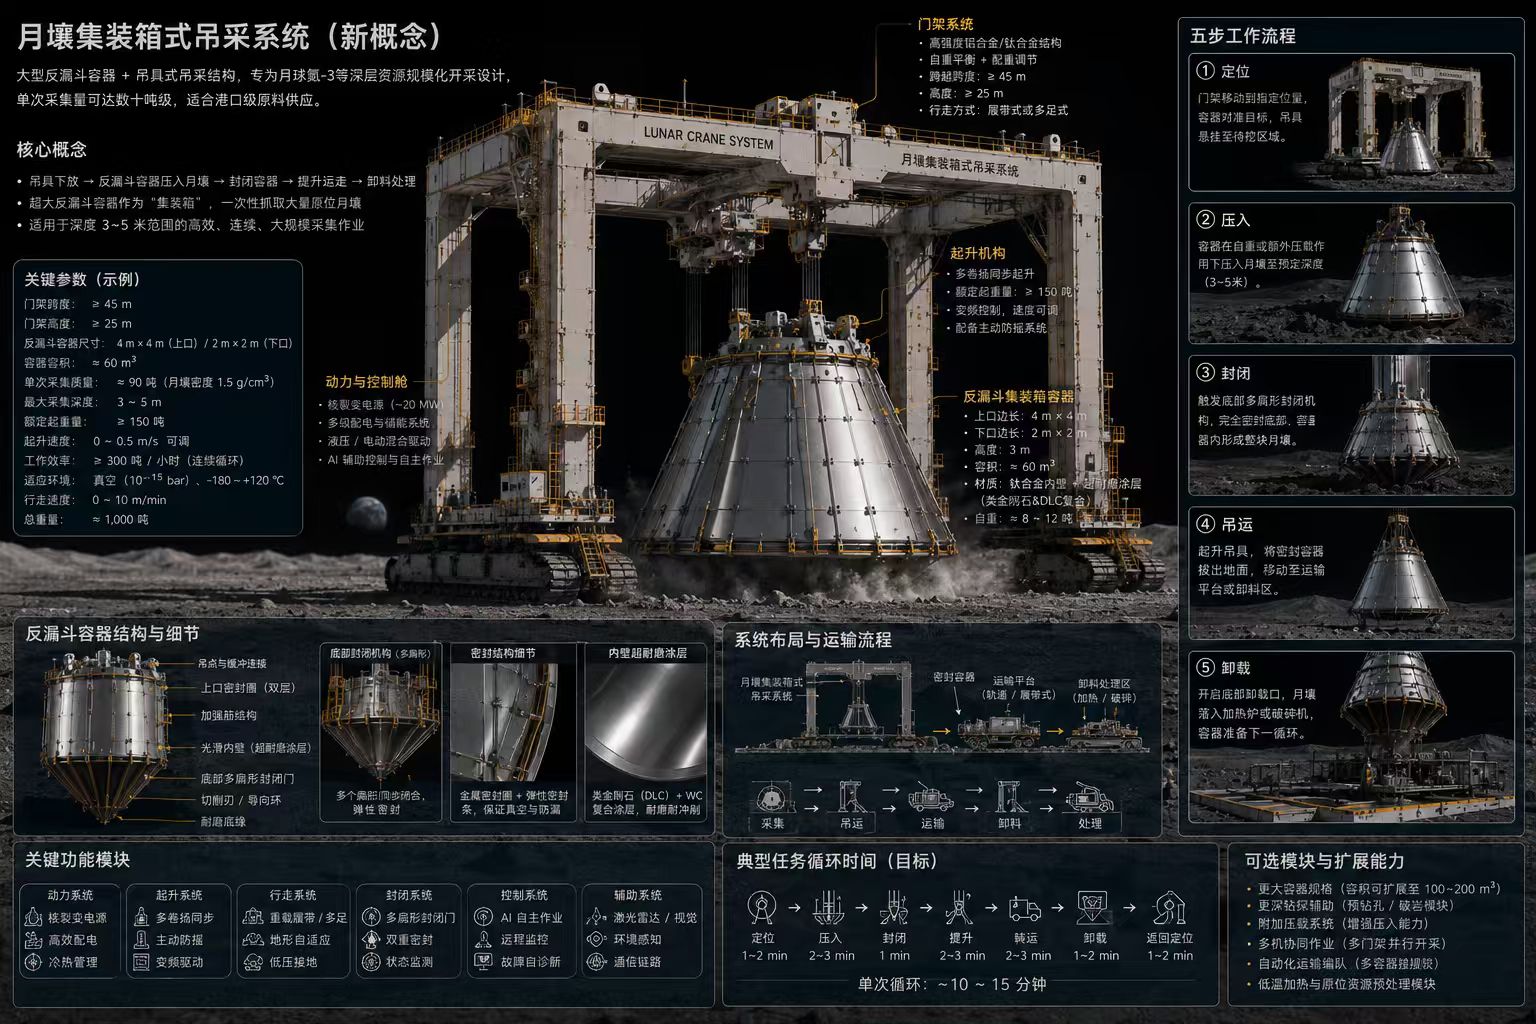The height and width of the screenshot is (1024, 1536).
Task: Click the 起升机构 callout label
Action: (977, 253)
